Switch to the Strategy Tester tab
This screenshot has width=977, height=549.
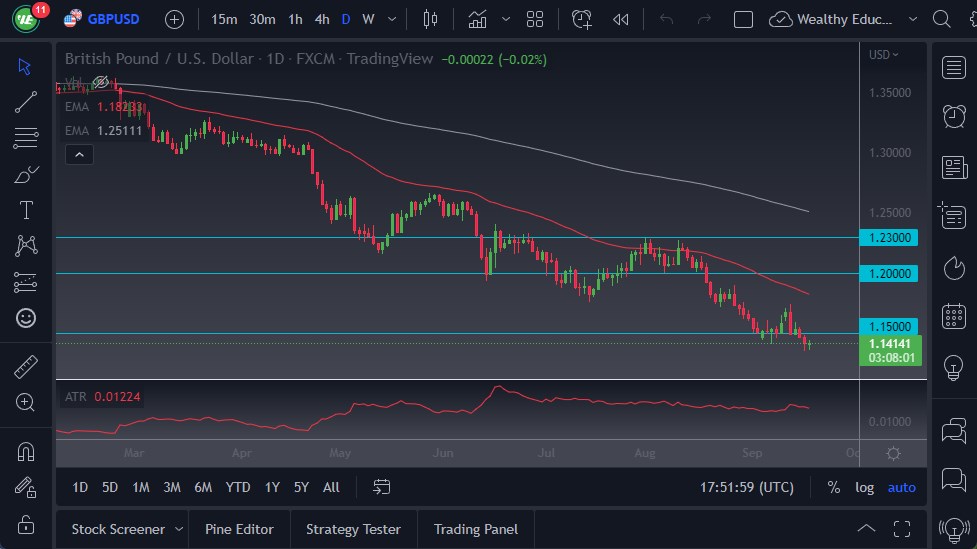[353, 529]
